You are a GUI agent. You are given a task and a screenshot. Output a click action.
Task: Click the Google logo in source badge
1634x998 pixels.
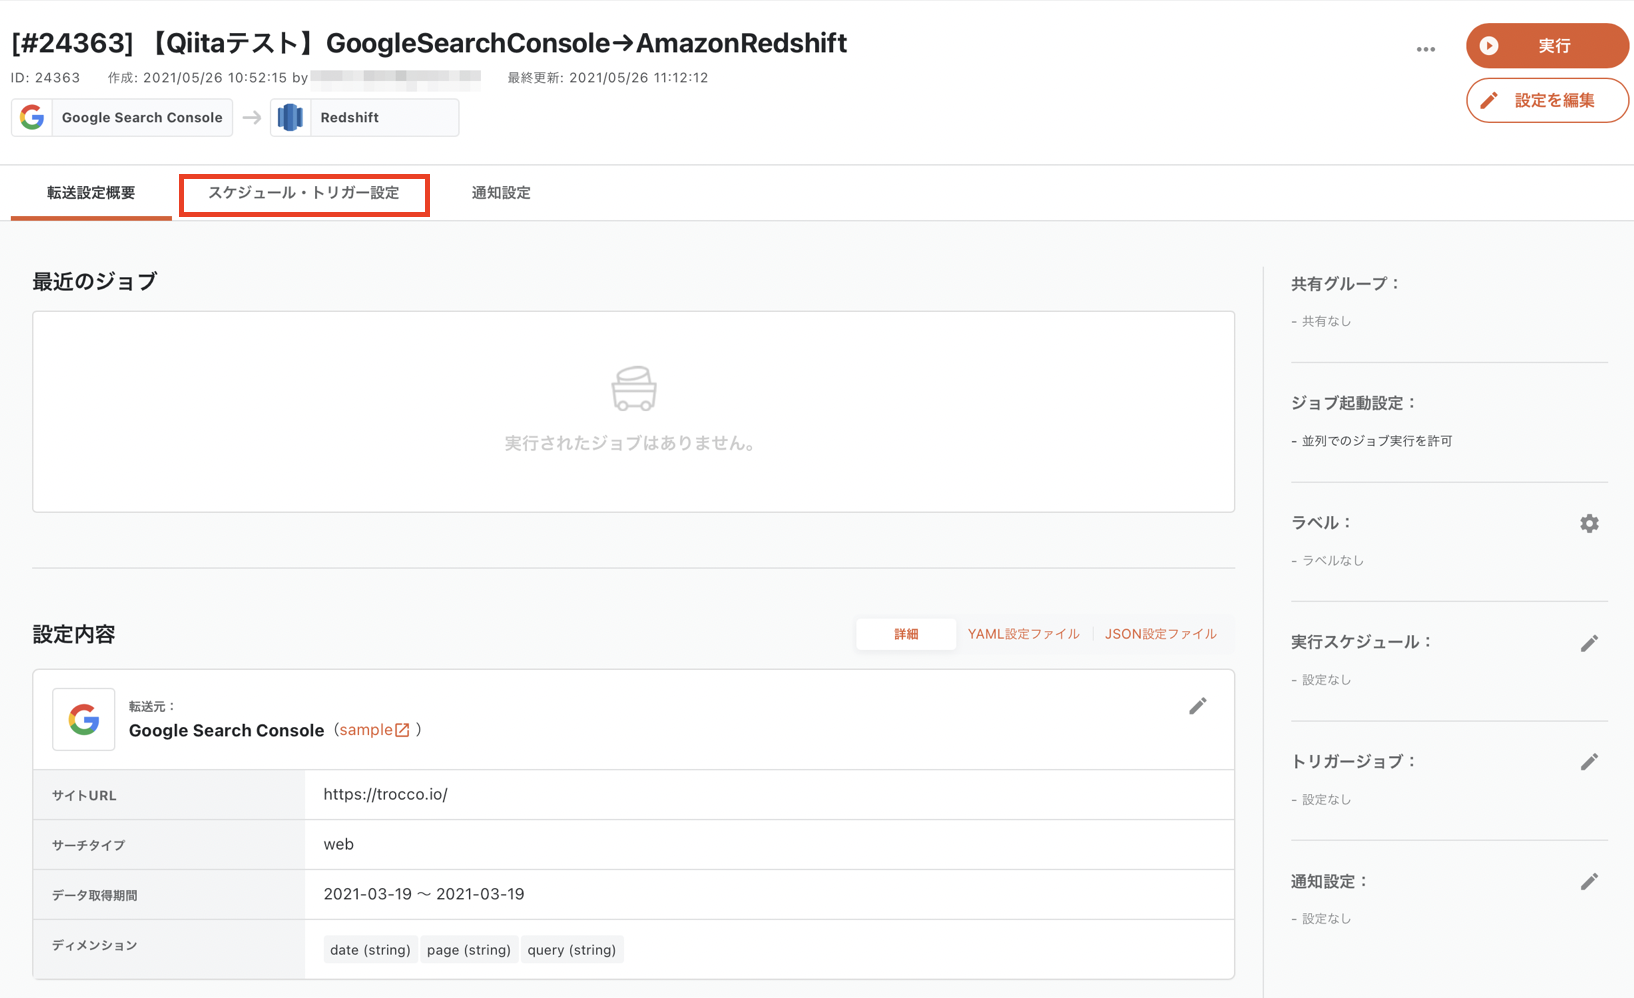pyautogui.click(x=32, y=117)
